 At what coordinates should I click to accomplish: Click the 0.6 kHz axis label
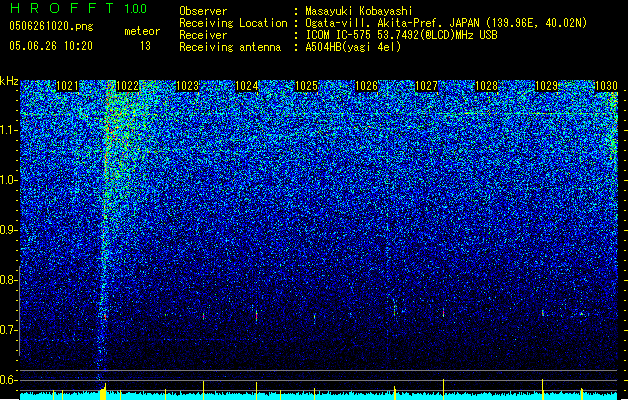pos(9,380)
